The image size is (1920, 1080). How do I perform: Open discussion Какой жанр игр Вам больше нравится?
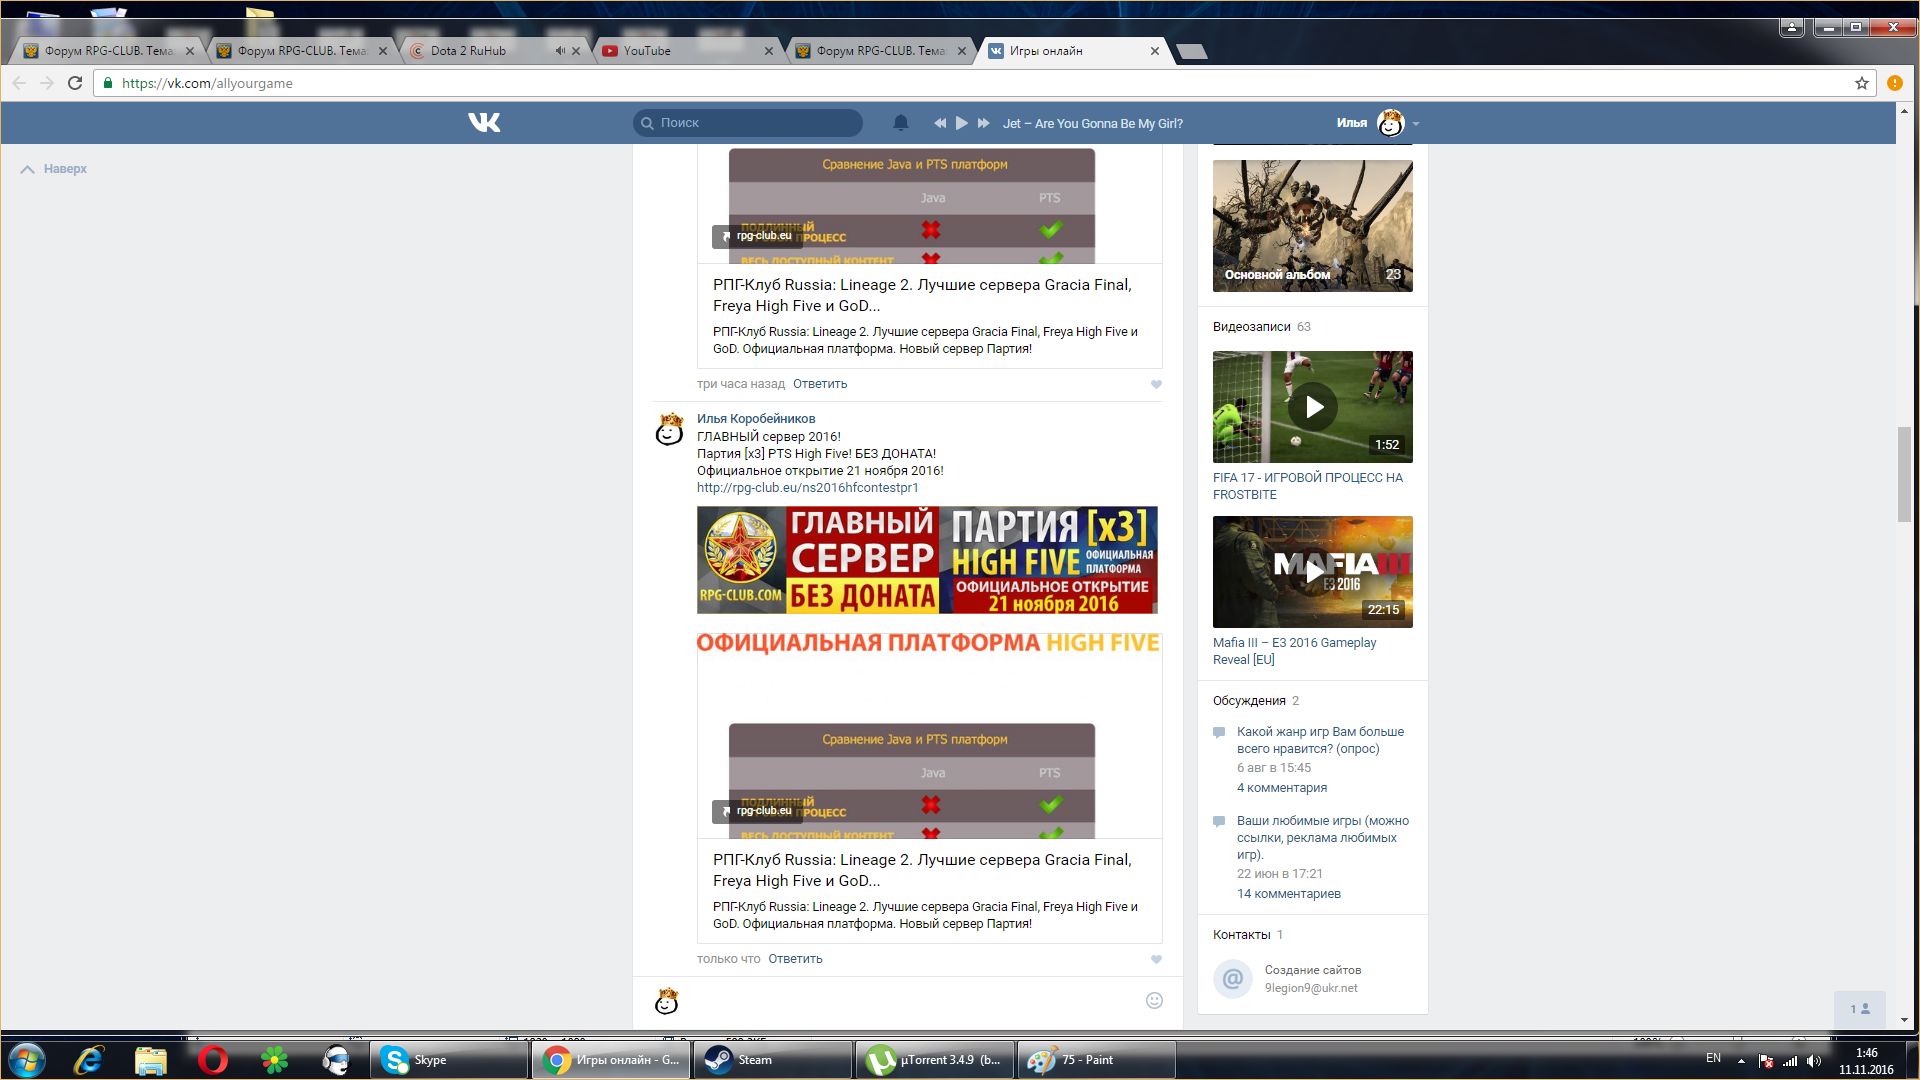(x=1320, y=740)
